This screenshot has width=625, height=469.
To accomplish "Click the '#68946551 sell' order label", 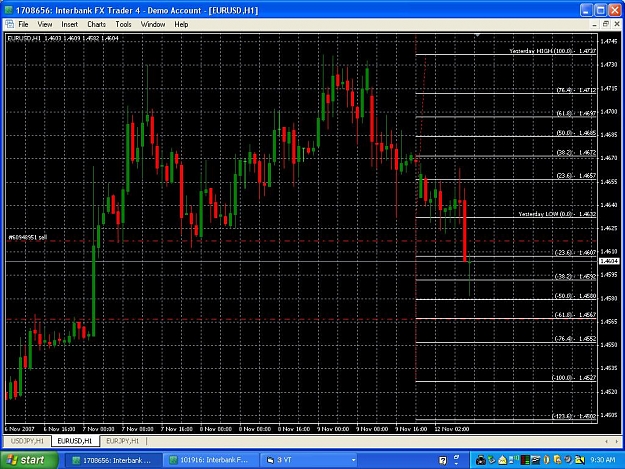I will click(28, 237).
